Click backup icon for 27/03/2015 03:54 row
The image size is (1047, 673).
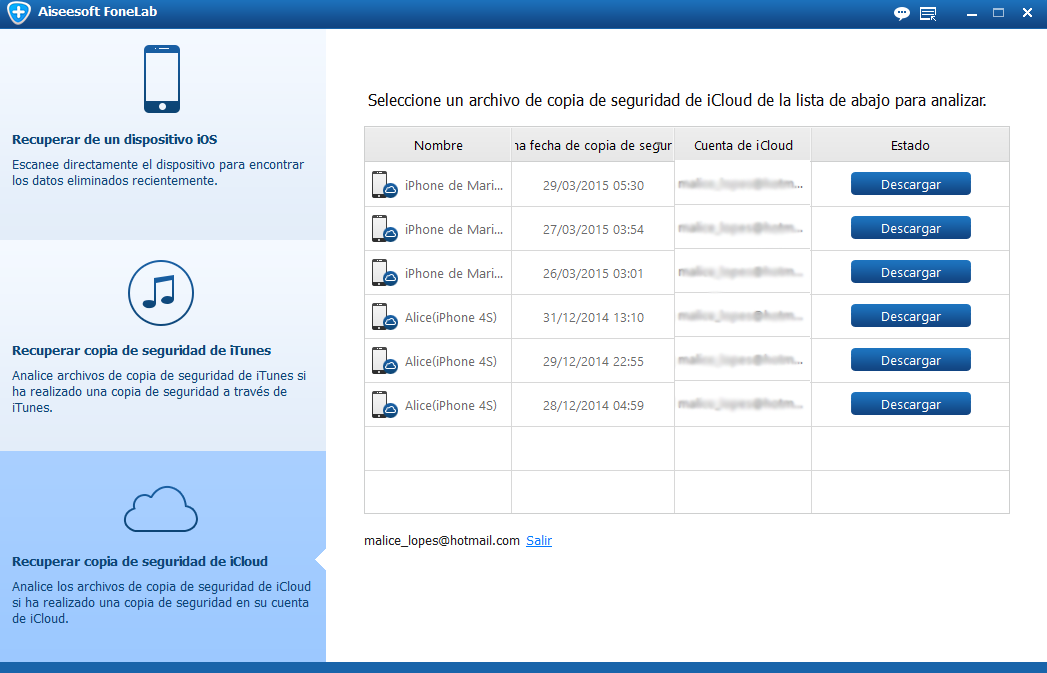click(385, 229)
